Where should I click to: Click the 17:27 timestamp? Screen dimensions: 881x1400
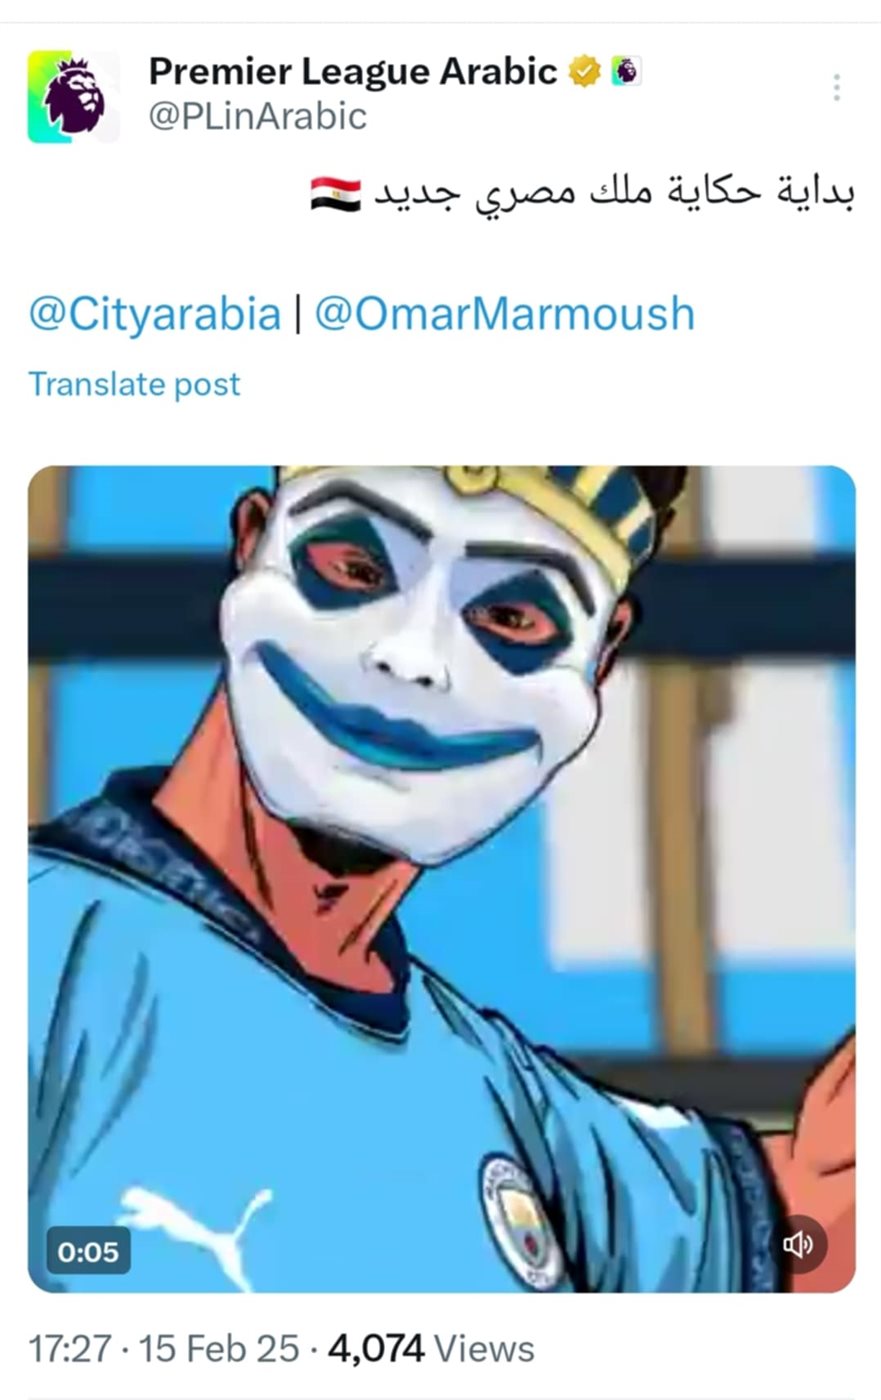pyautogui.click(x=70, y=1348)
